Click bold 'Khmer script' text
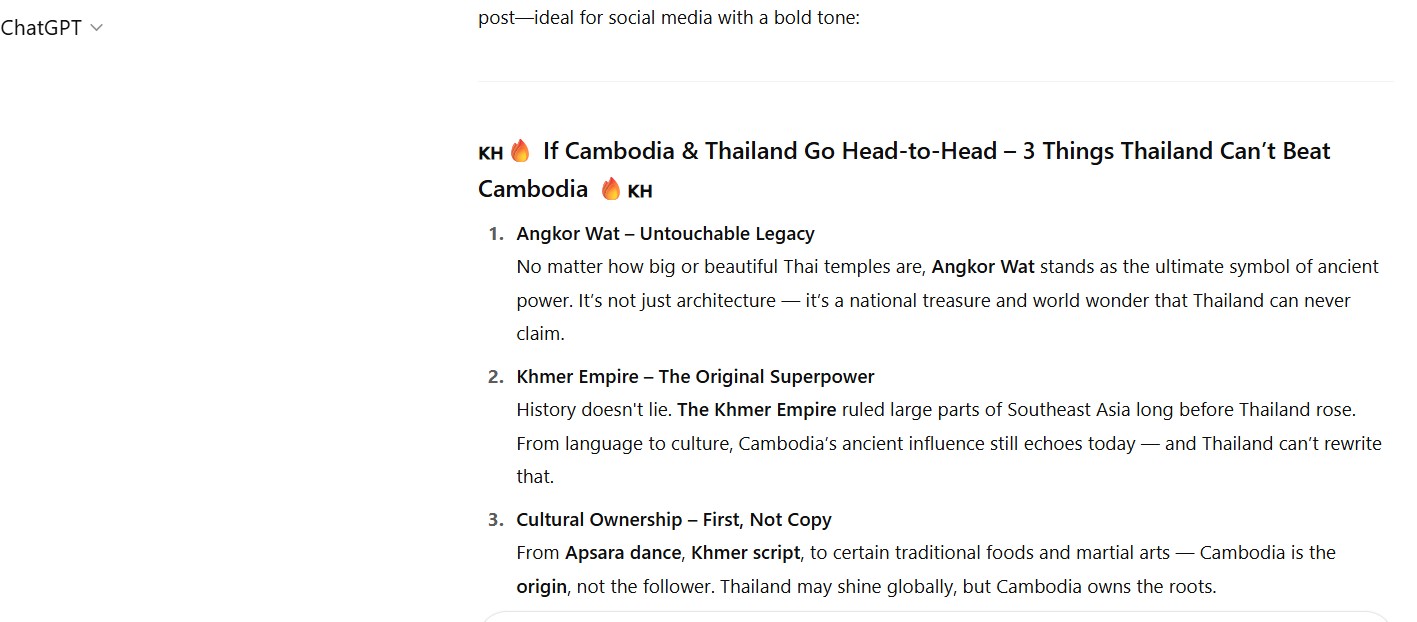 (746, 553)
